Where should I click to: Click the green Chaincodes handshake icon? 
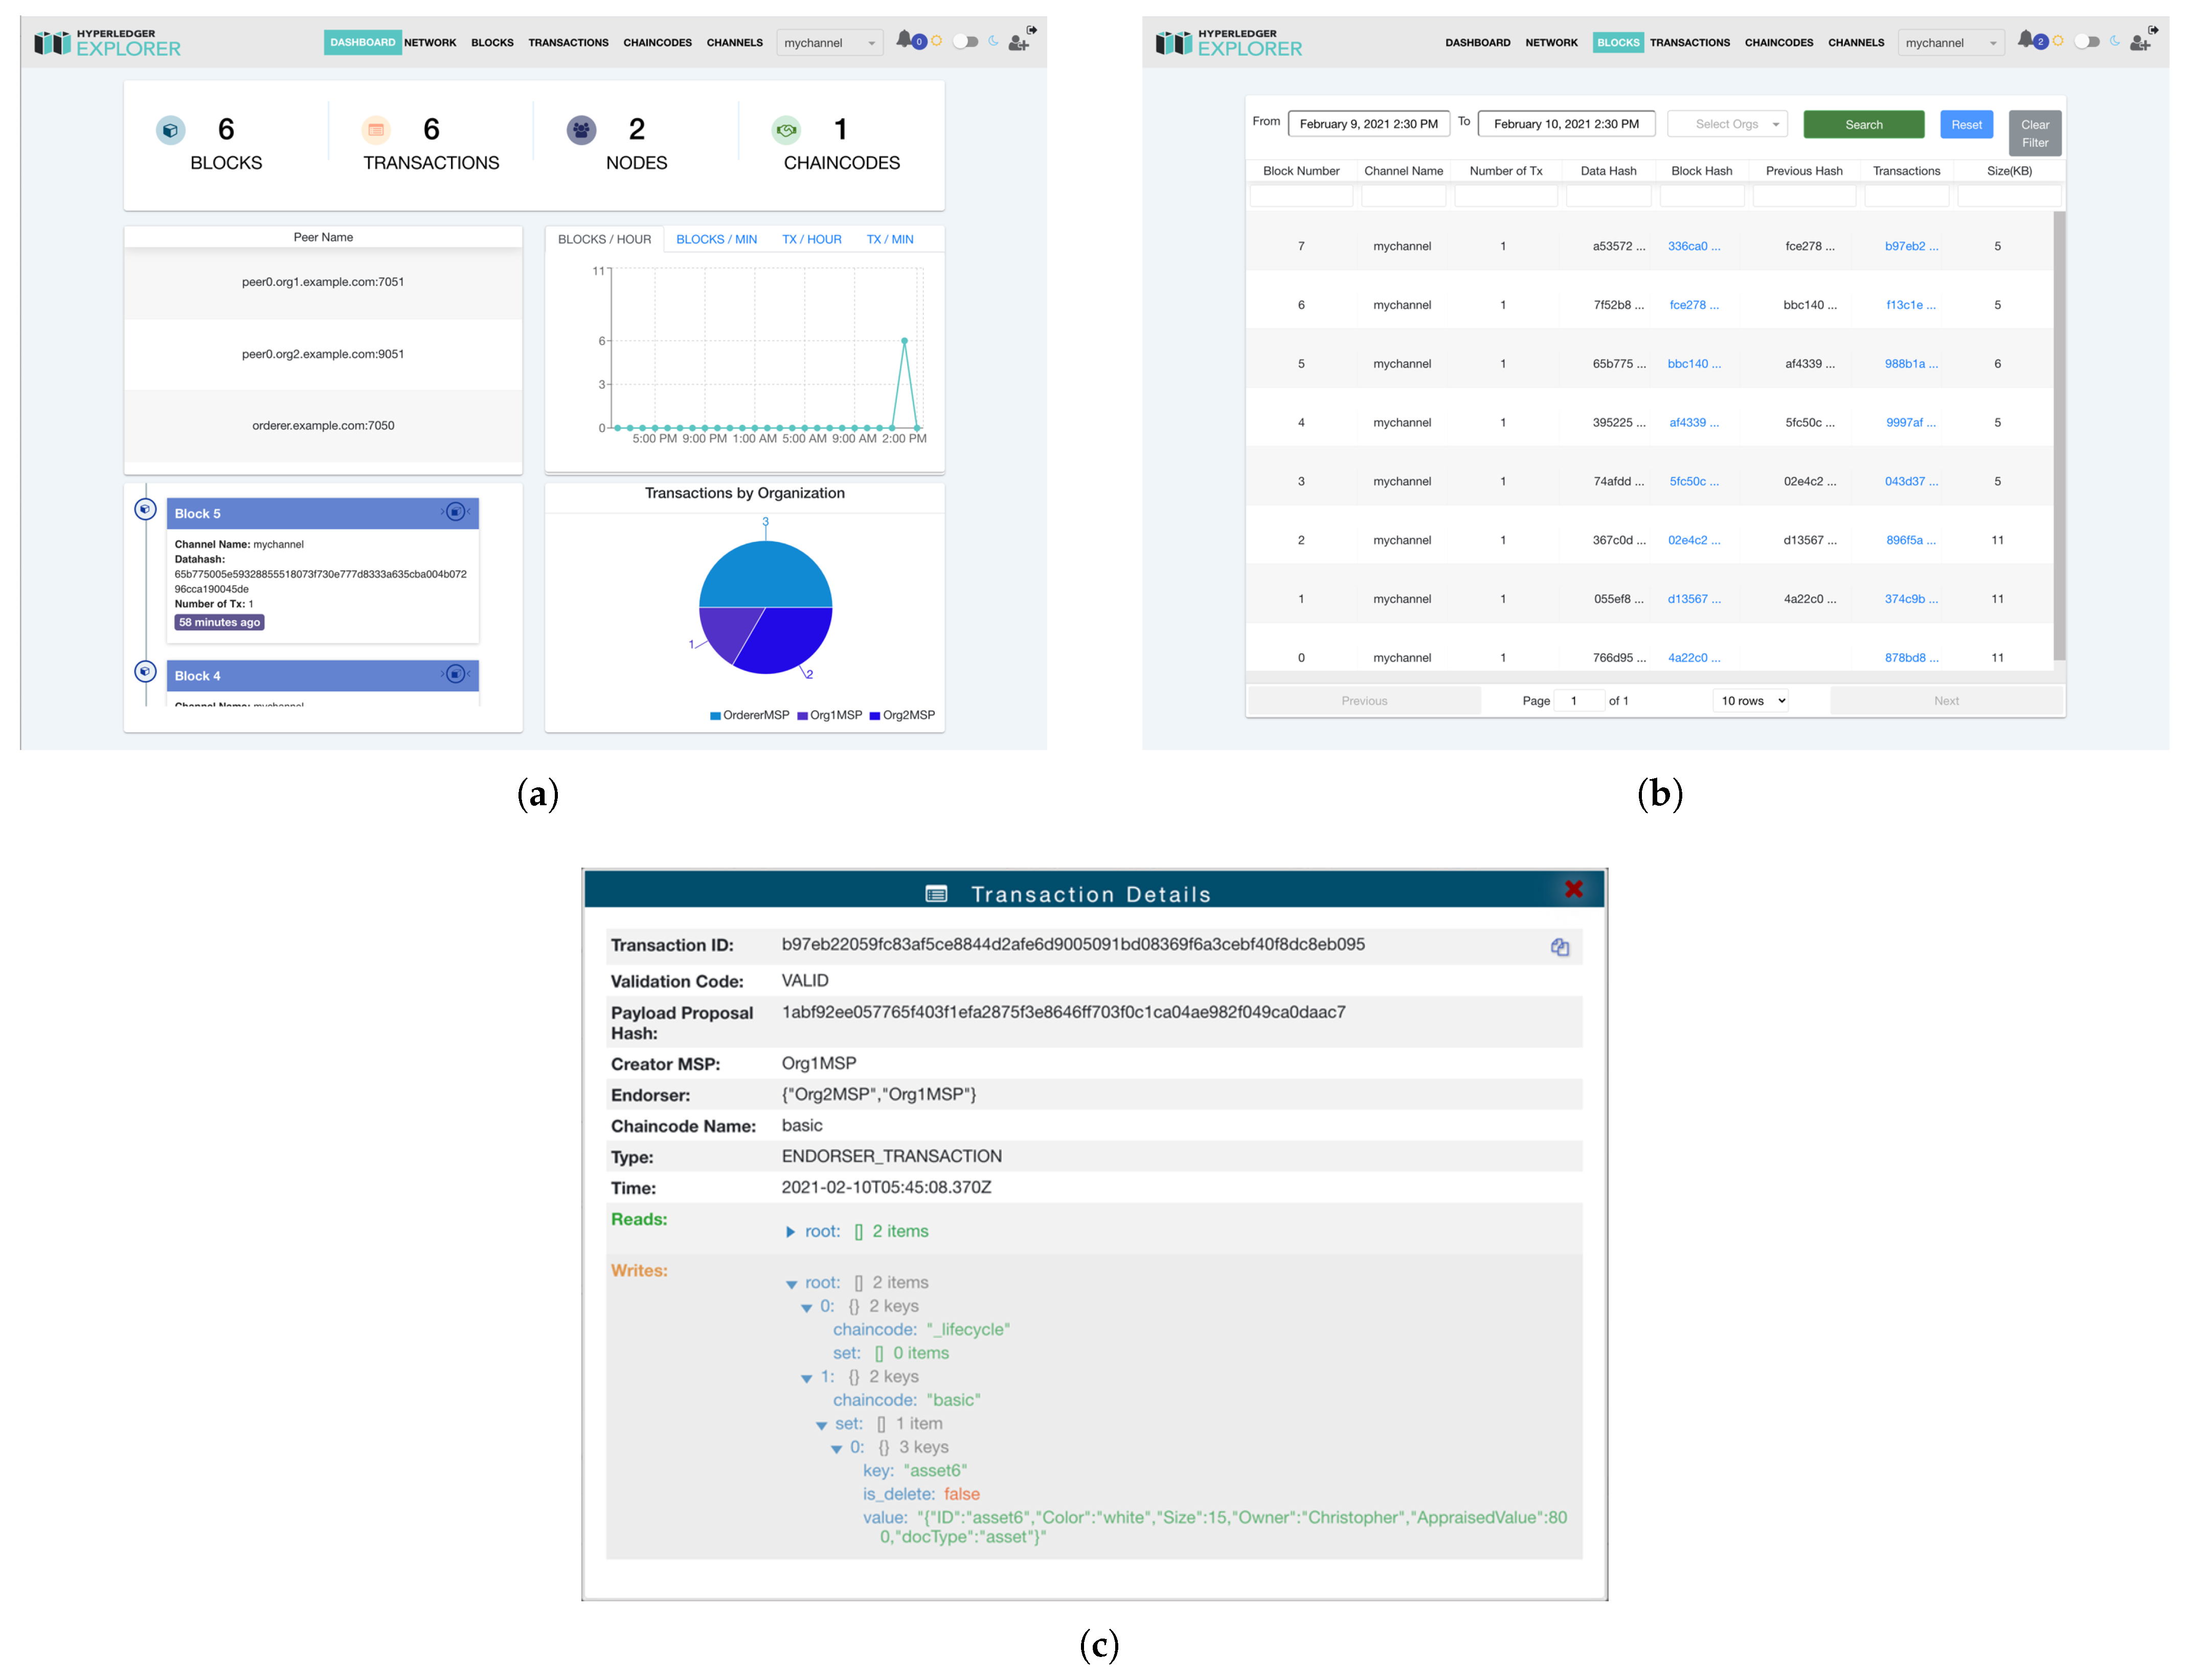(786, 130)
